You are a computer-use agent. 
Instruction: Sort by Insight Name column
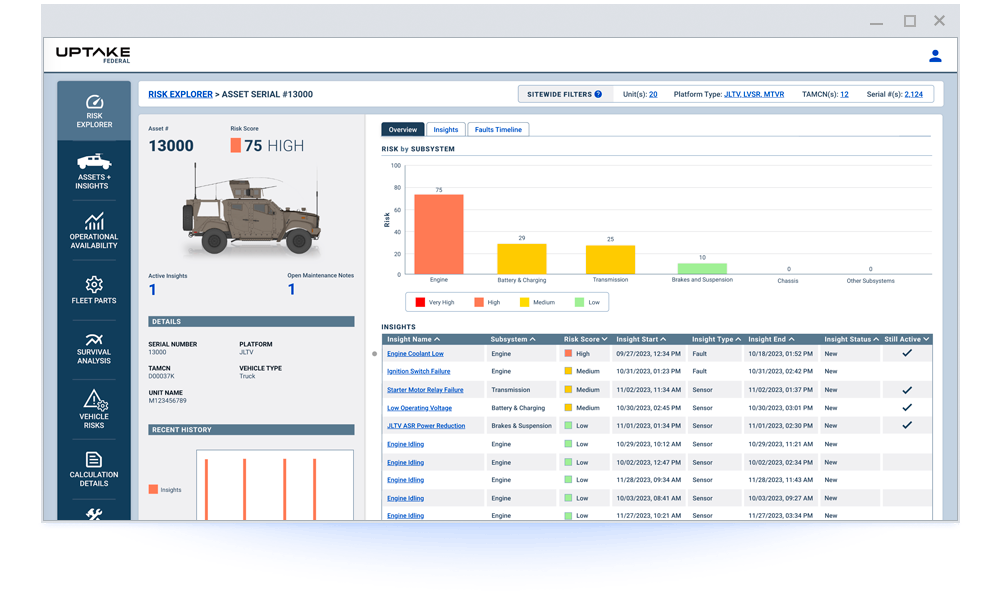pos(413,339)
